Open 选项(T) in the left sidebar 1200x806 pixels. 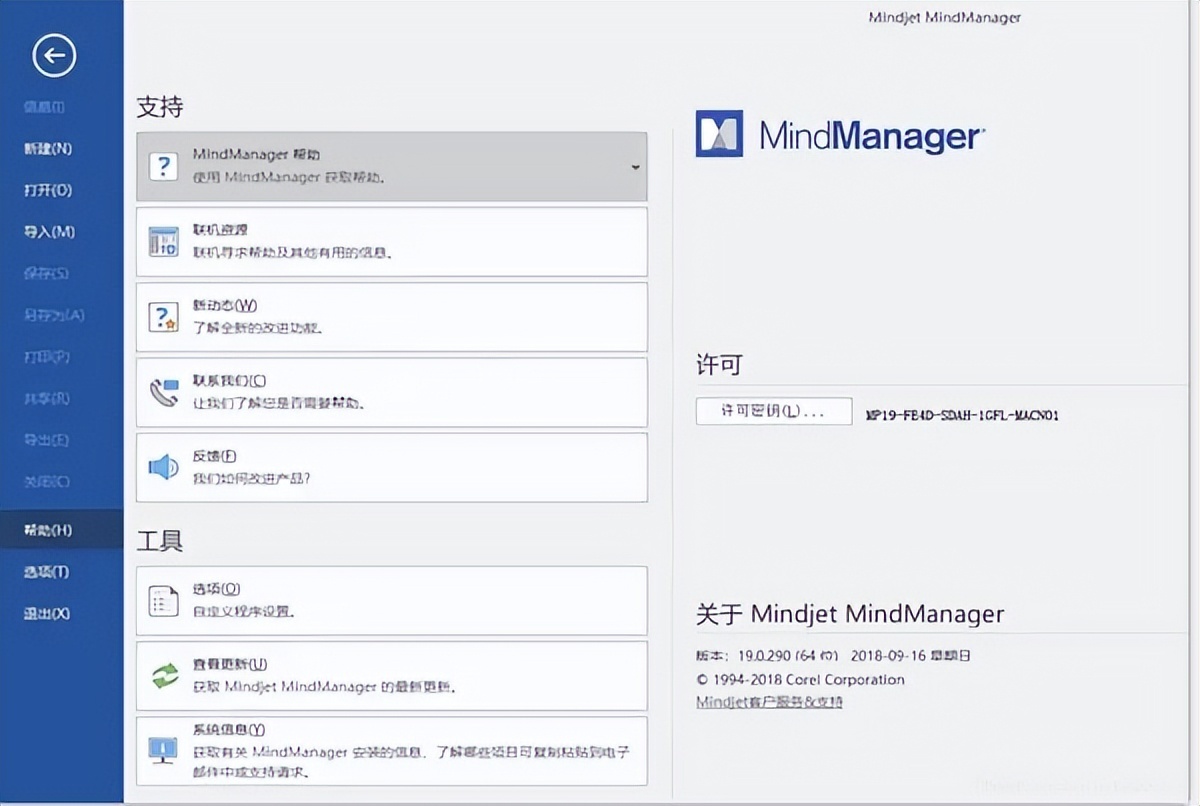(x=47, y=572)
